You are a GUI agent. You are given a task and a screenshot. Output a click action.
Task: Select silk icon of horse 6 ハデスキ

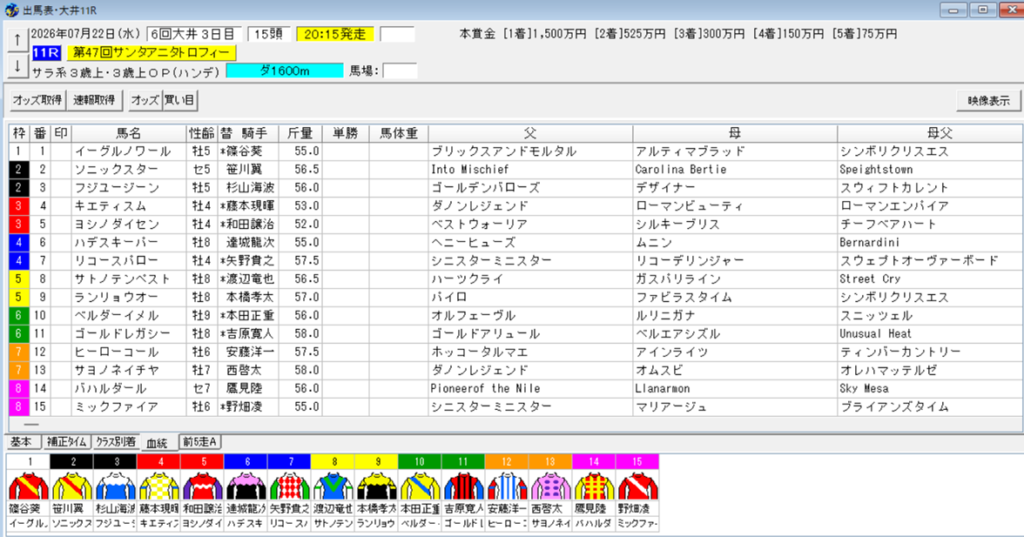click(x=246, y=486)
